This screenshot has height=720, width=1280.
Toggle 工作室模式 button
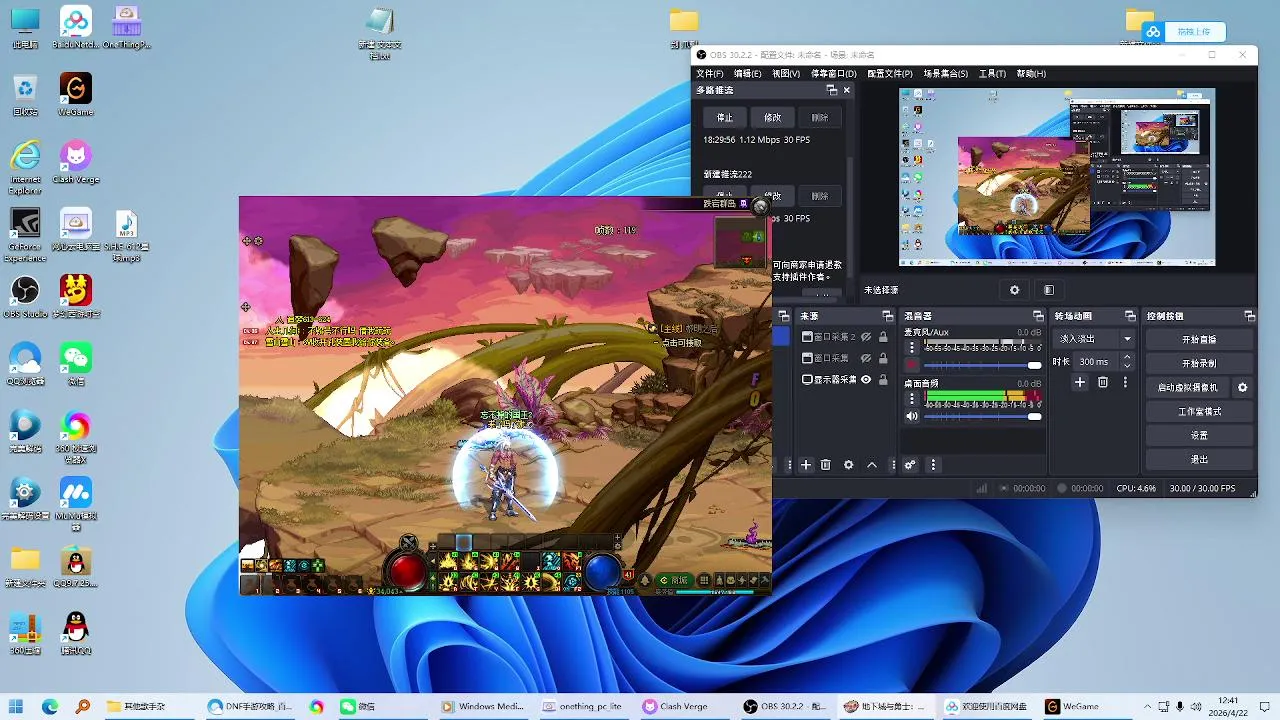[x=1199, y=411]
